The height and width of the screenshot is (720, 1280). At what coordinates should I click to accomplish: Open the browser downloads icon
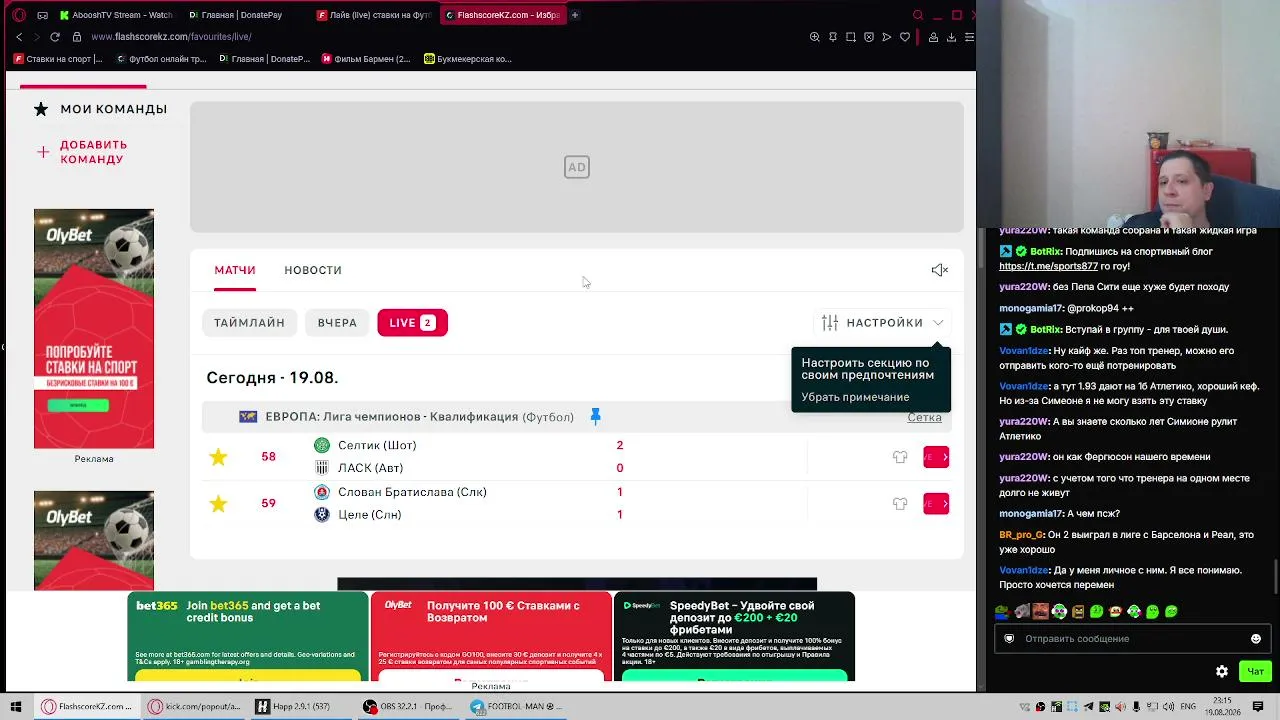point(951,37)
